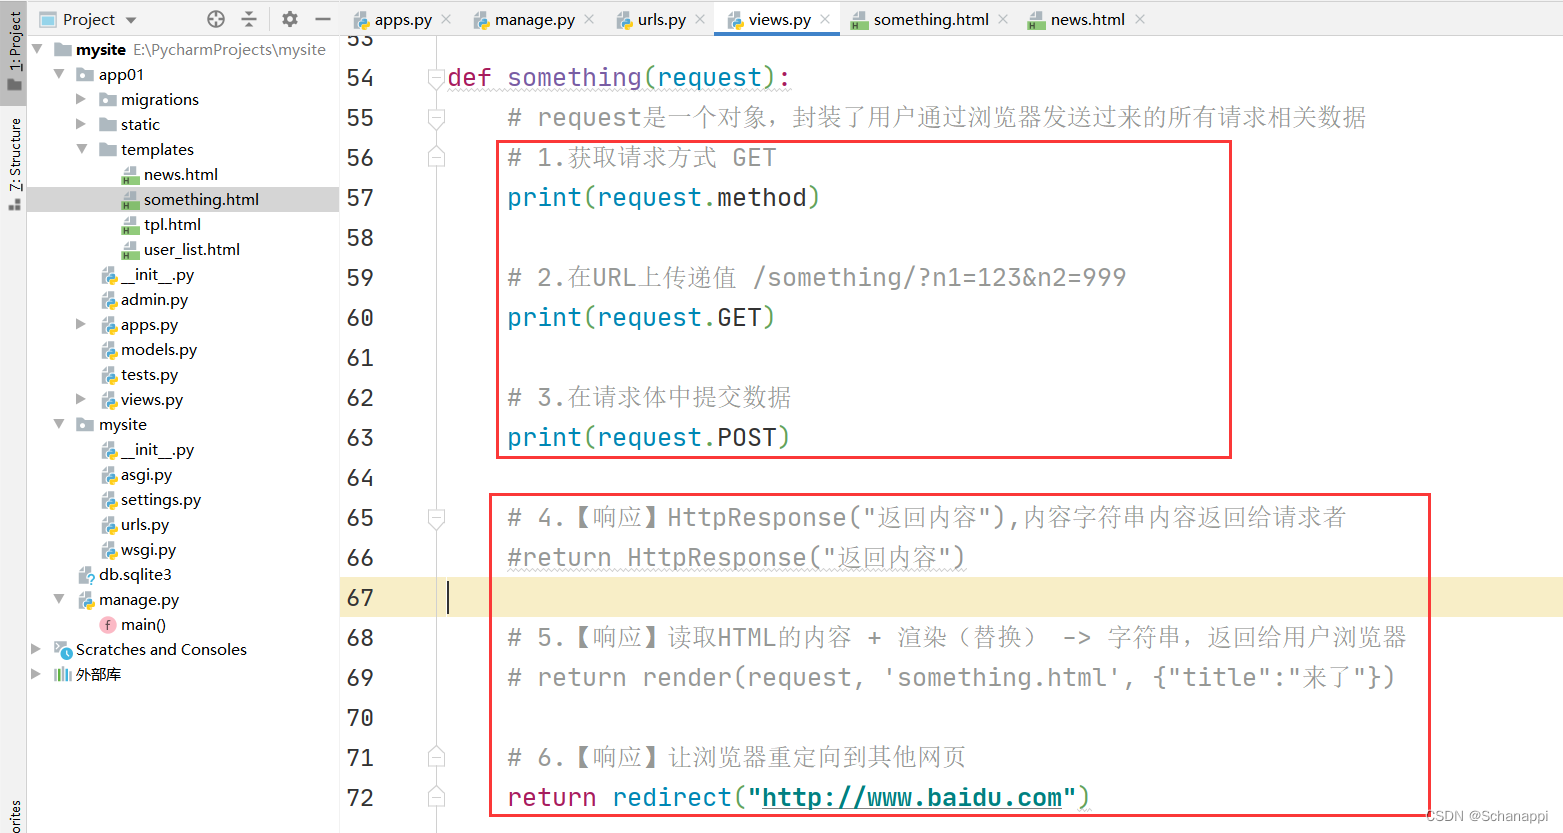Open the Project panel gear settings
Image resolution: width=1563 pixels, height=833 pixels.
(x=290, y=19)
